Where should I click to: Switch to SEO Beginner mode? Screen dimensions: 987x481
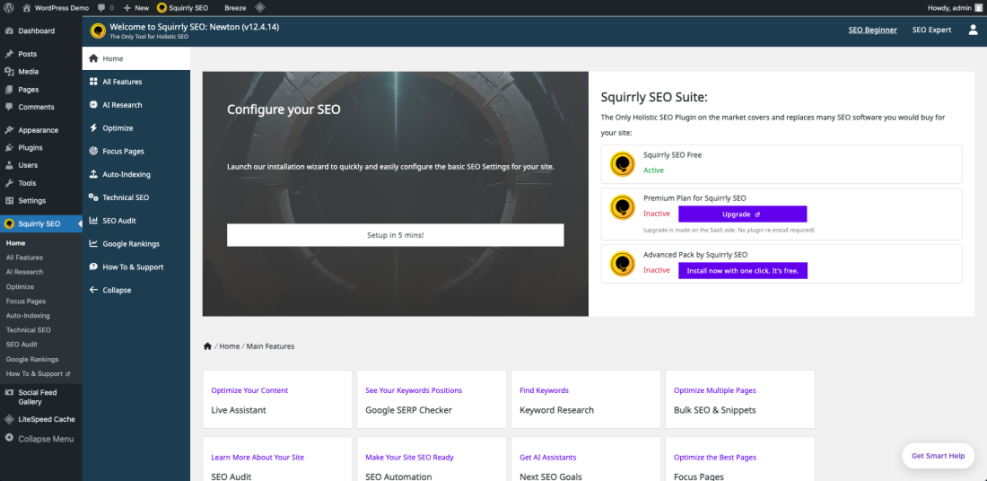[872, 30]
